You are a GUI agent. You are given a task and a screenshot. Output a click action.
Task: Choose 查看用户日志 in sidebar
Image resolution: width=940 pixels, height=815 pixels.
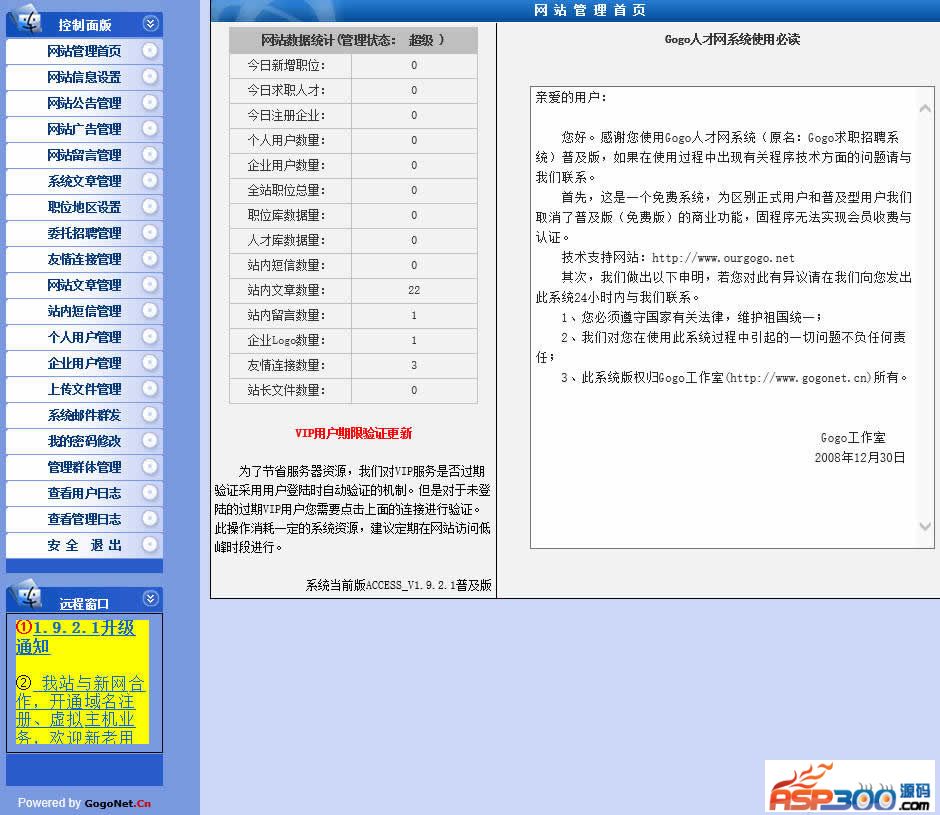pos(84,493)
